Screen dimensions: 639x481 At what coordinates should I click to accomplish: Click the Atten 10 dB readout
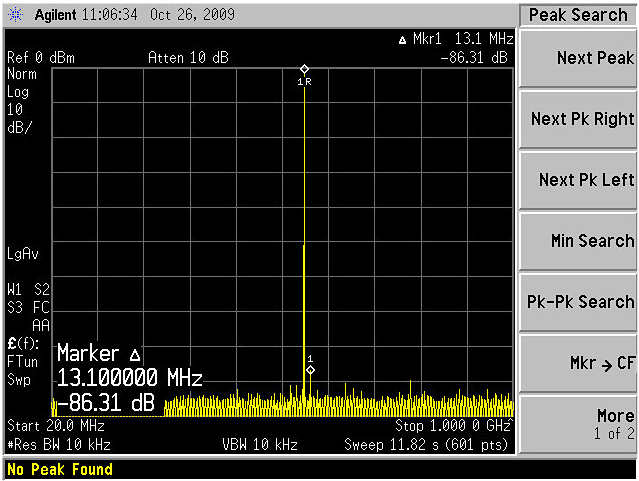point(188,58)
